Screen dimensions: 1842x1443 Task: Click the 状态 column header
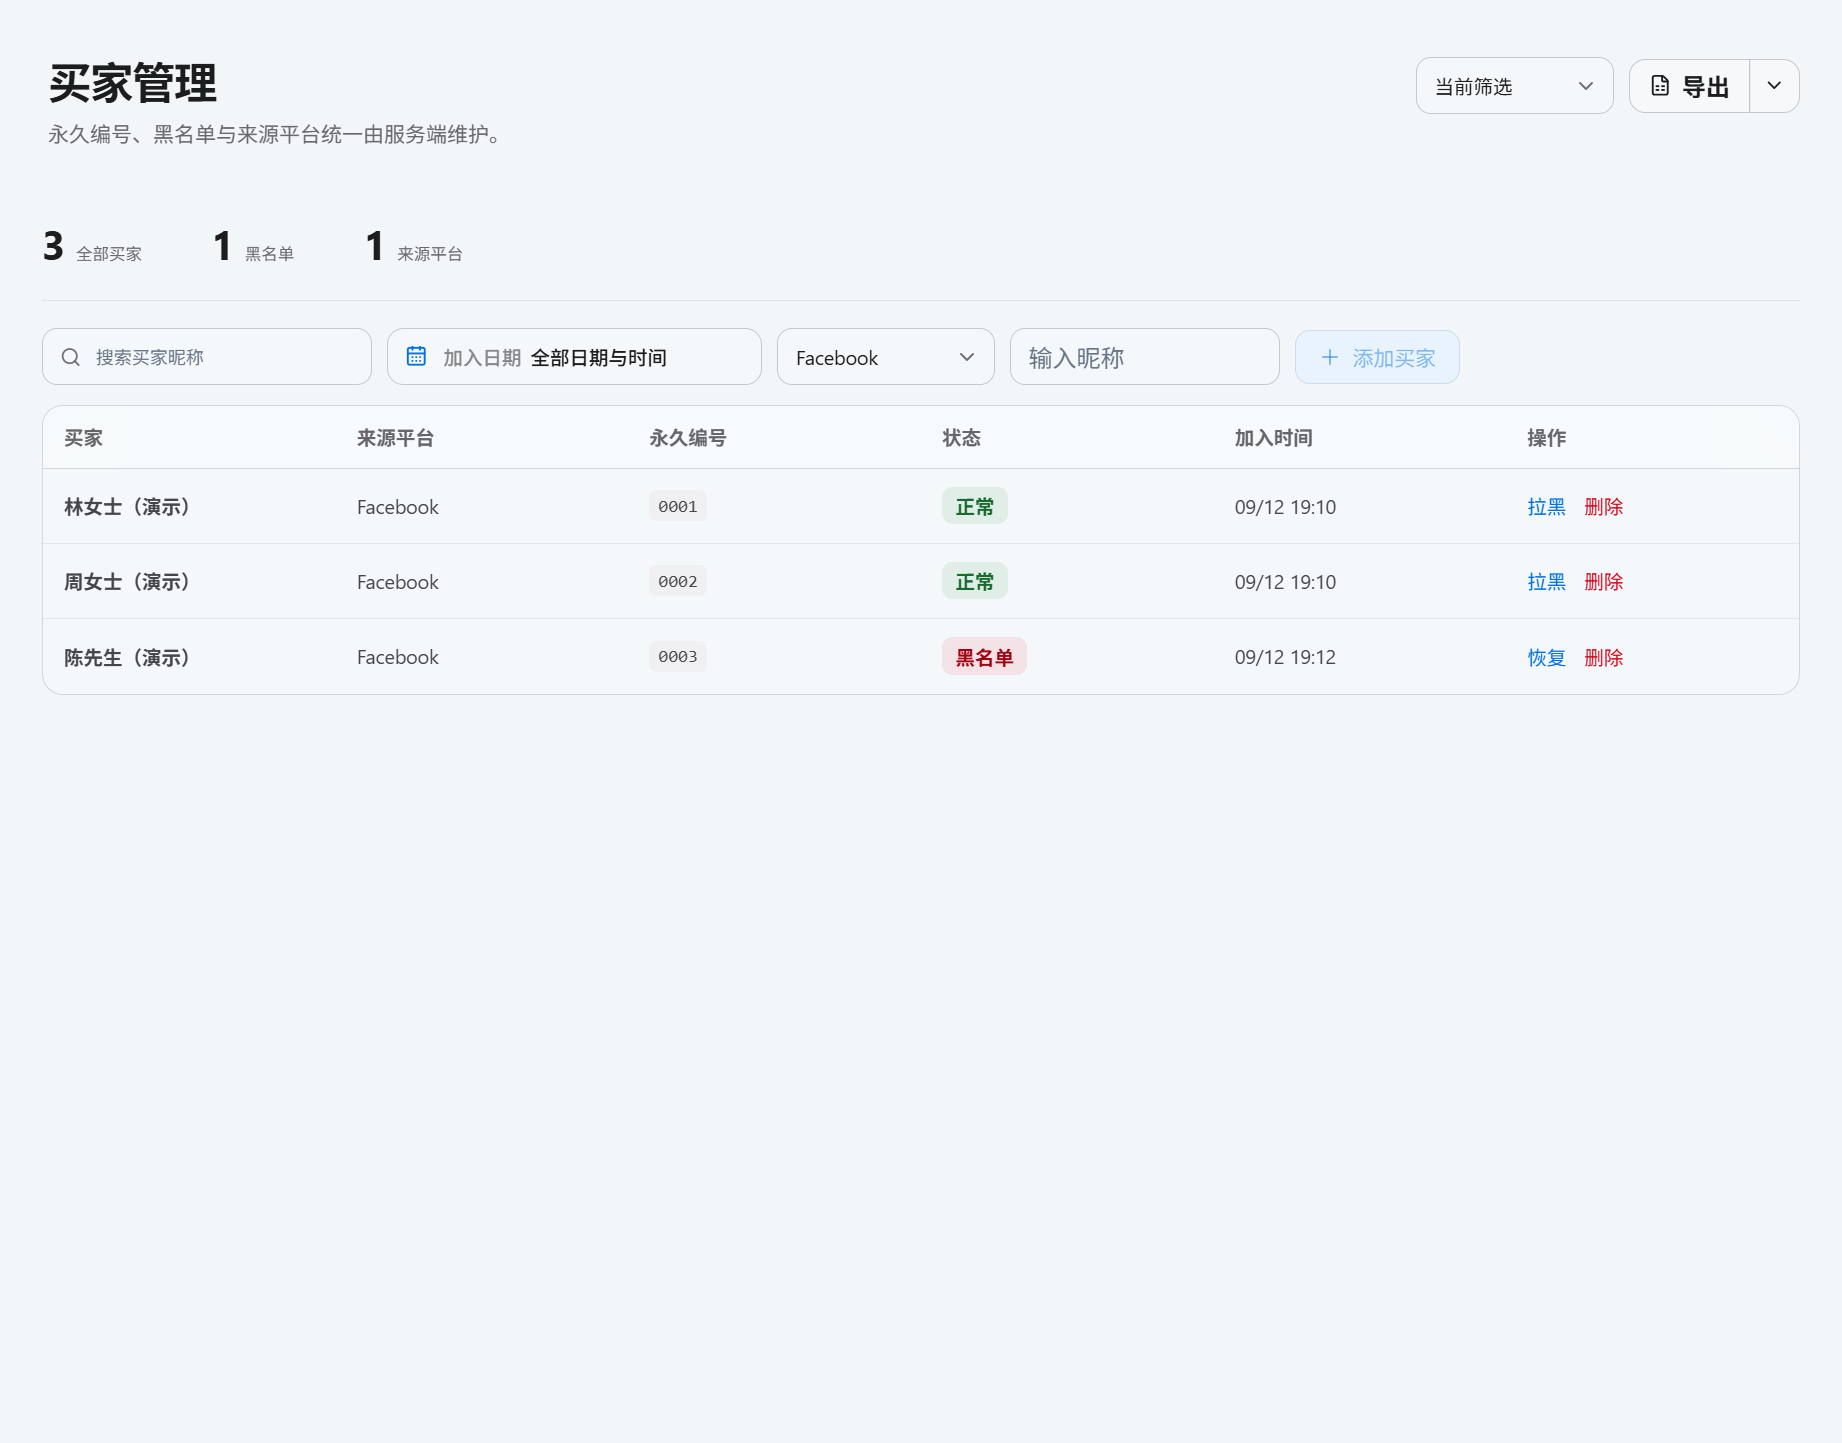pos(961,438)
